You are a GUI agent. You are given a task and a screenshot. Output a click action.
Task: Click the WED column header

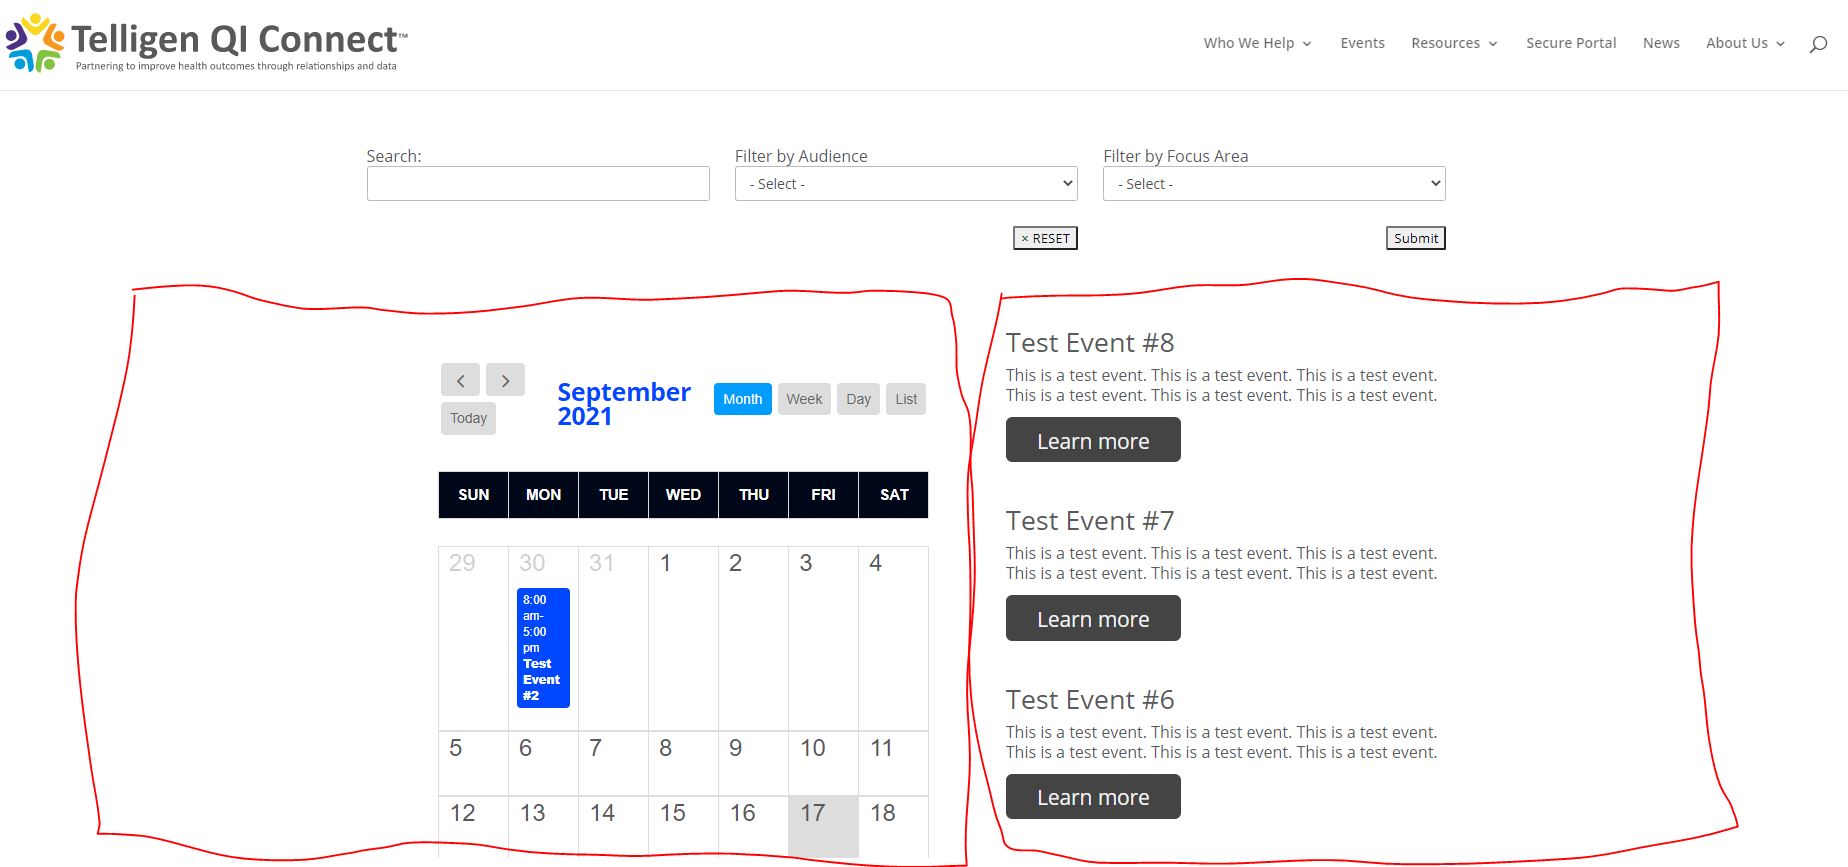(683, 495)
